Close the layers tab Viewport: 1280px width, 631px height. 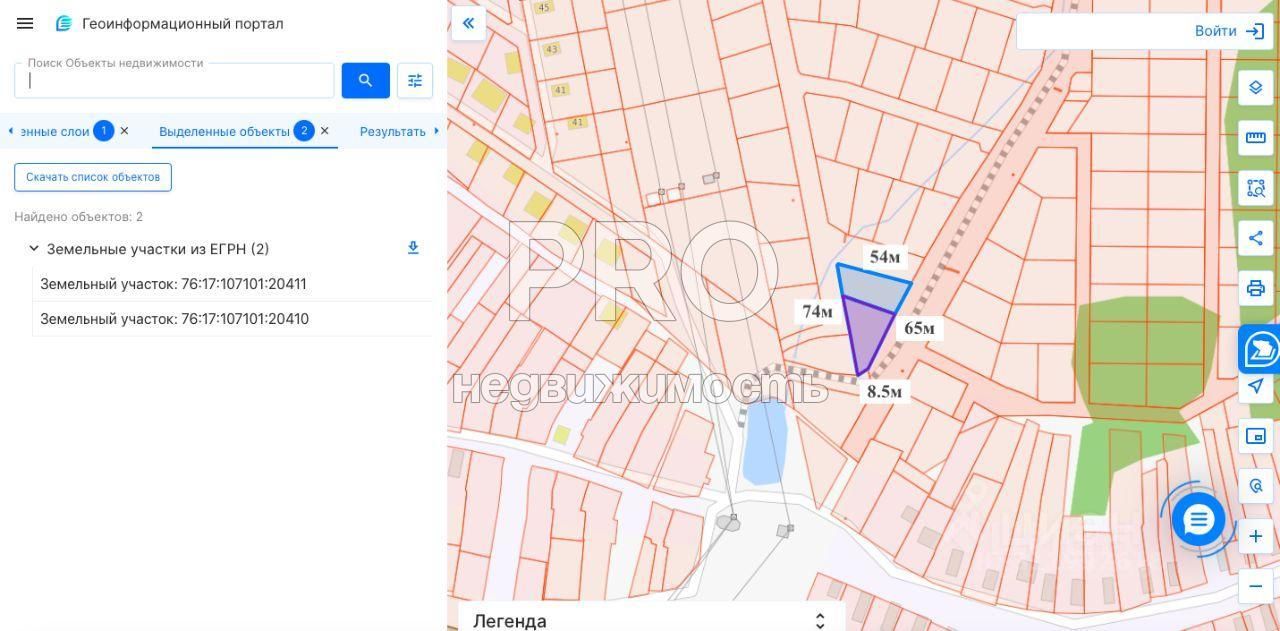124,131
